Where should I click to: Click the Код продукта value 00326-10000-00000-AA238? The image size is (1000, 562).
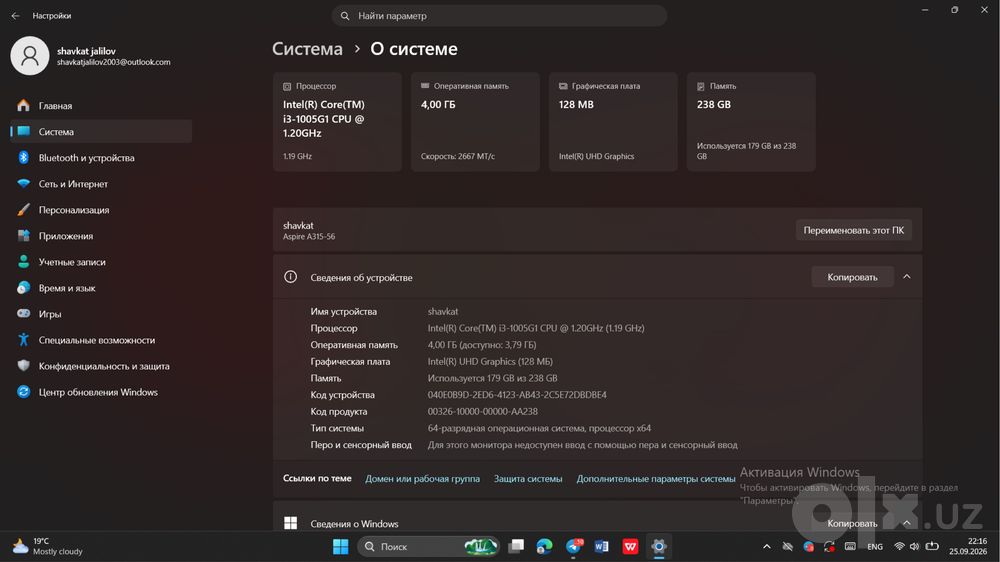483,411
